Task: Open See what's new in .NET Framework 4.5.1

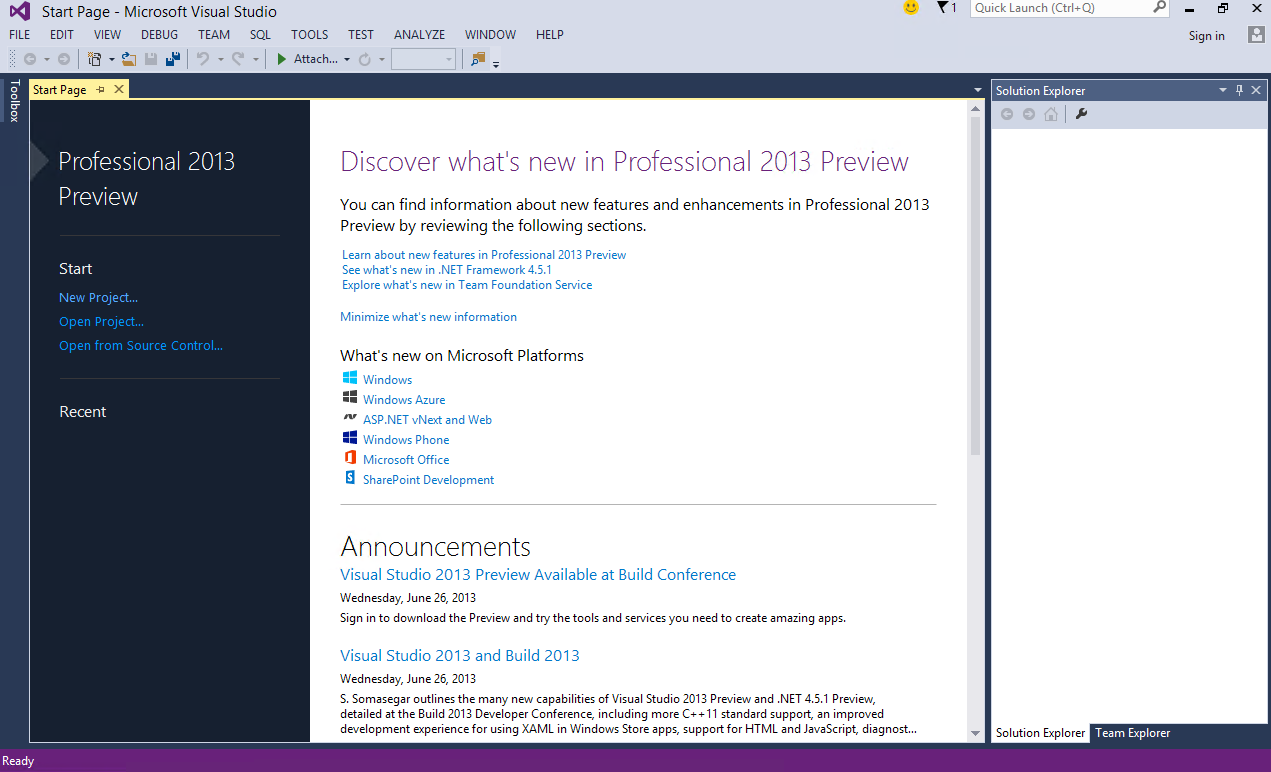Action: point(447,269)
